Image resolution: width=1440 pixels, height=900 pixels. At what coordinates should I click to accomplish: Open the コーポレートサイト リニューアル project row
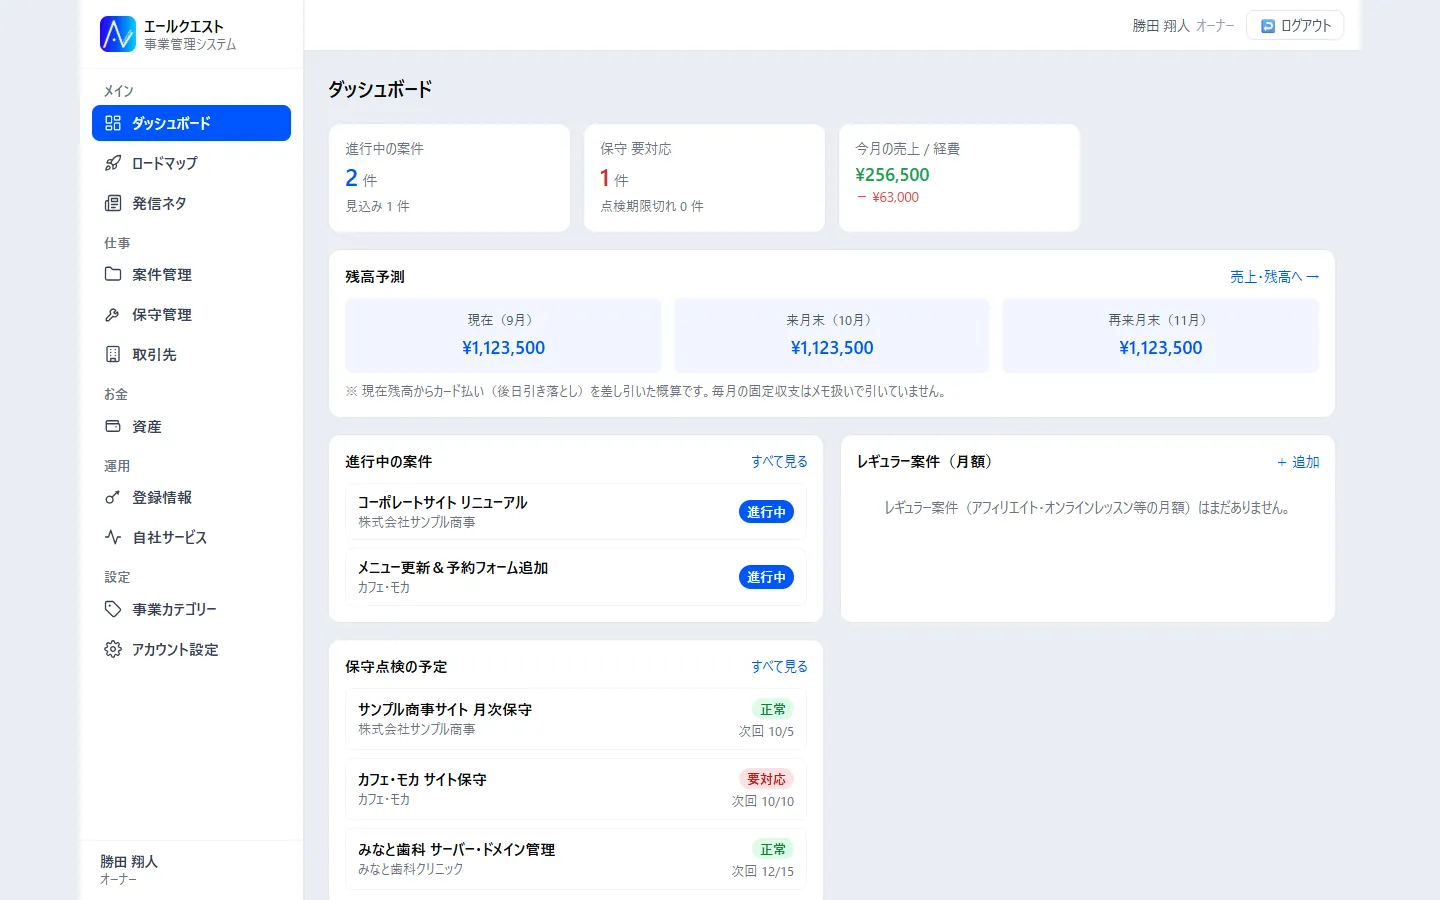(x=576, y=512)
